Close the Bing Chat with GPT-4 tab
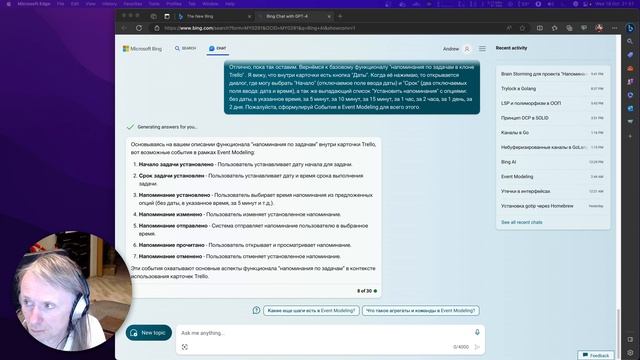Image resolution: width=640 pixels, height=360 pixels. pos(329,16)
